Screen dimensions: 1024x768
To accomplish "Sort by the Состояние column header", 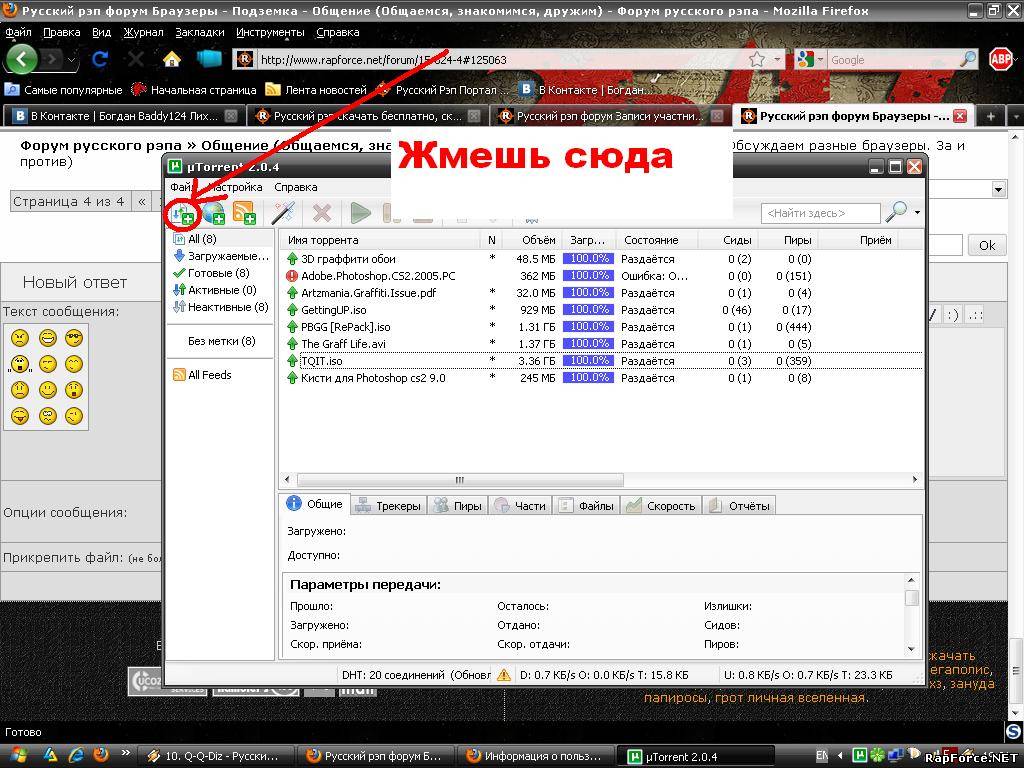I will (x=657, y=240).
